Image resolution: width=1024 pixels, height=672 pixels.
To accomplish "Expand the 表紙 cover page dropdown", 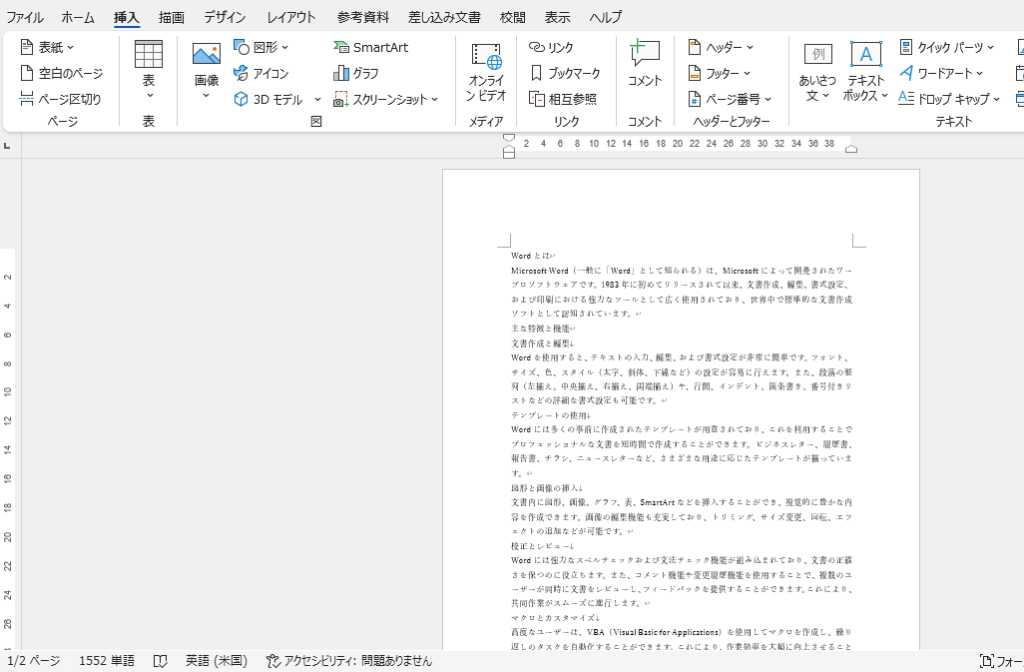I will 71,48.
